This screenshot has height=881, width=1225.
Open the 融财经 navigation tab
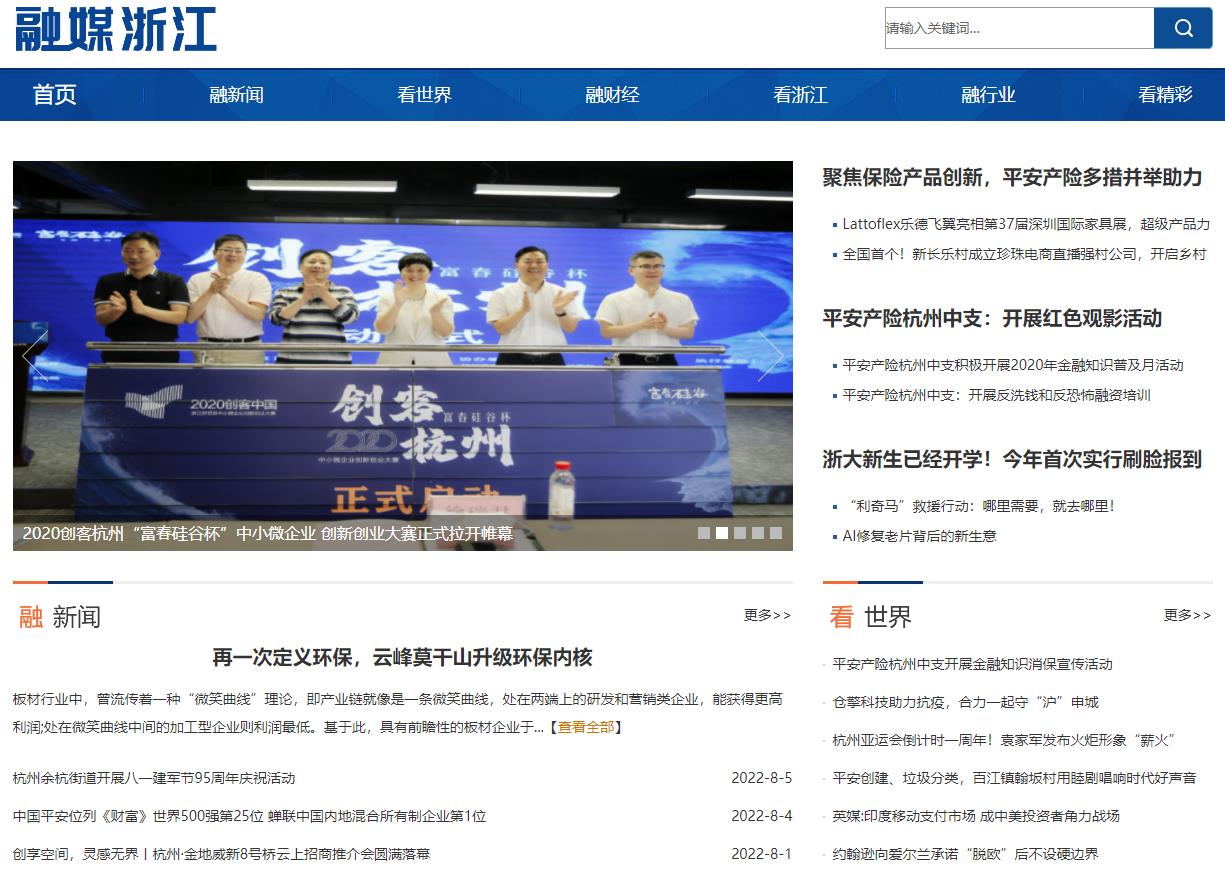click(x=612, y=95)
